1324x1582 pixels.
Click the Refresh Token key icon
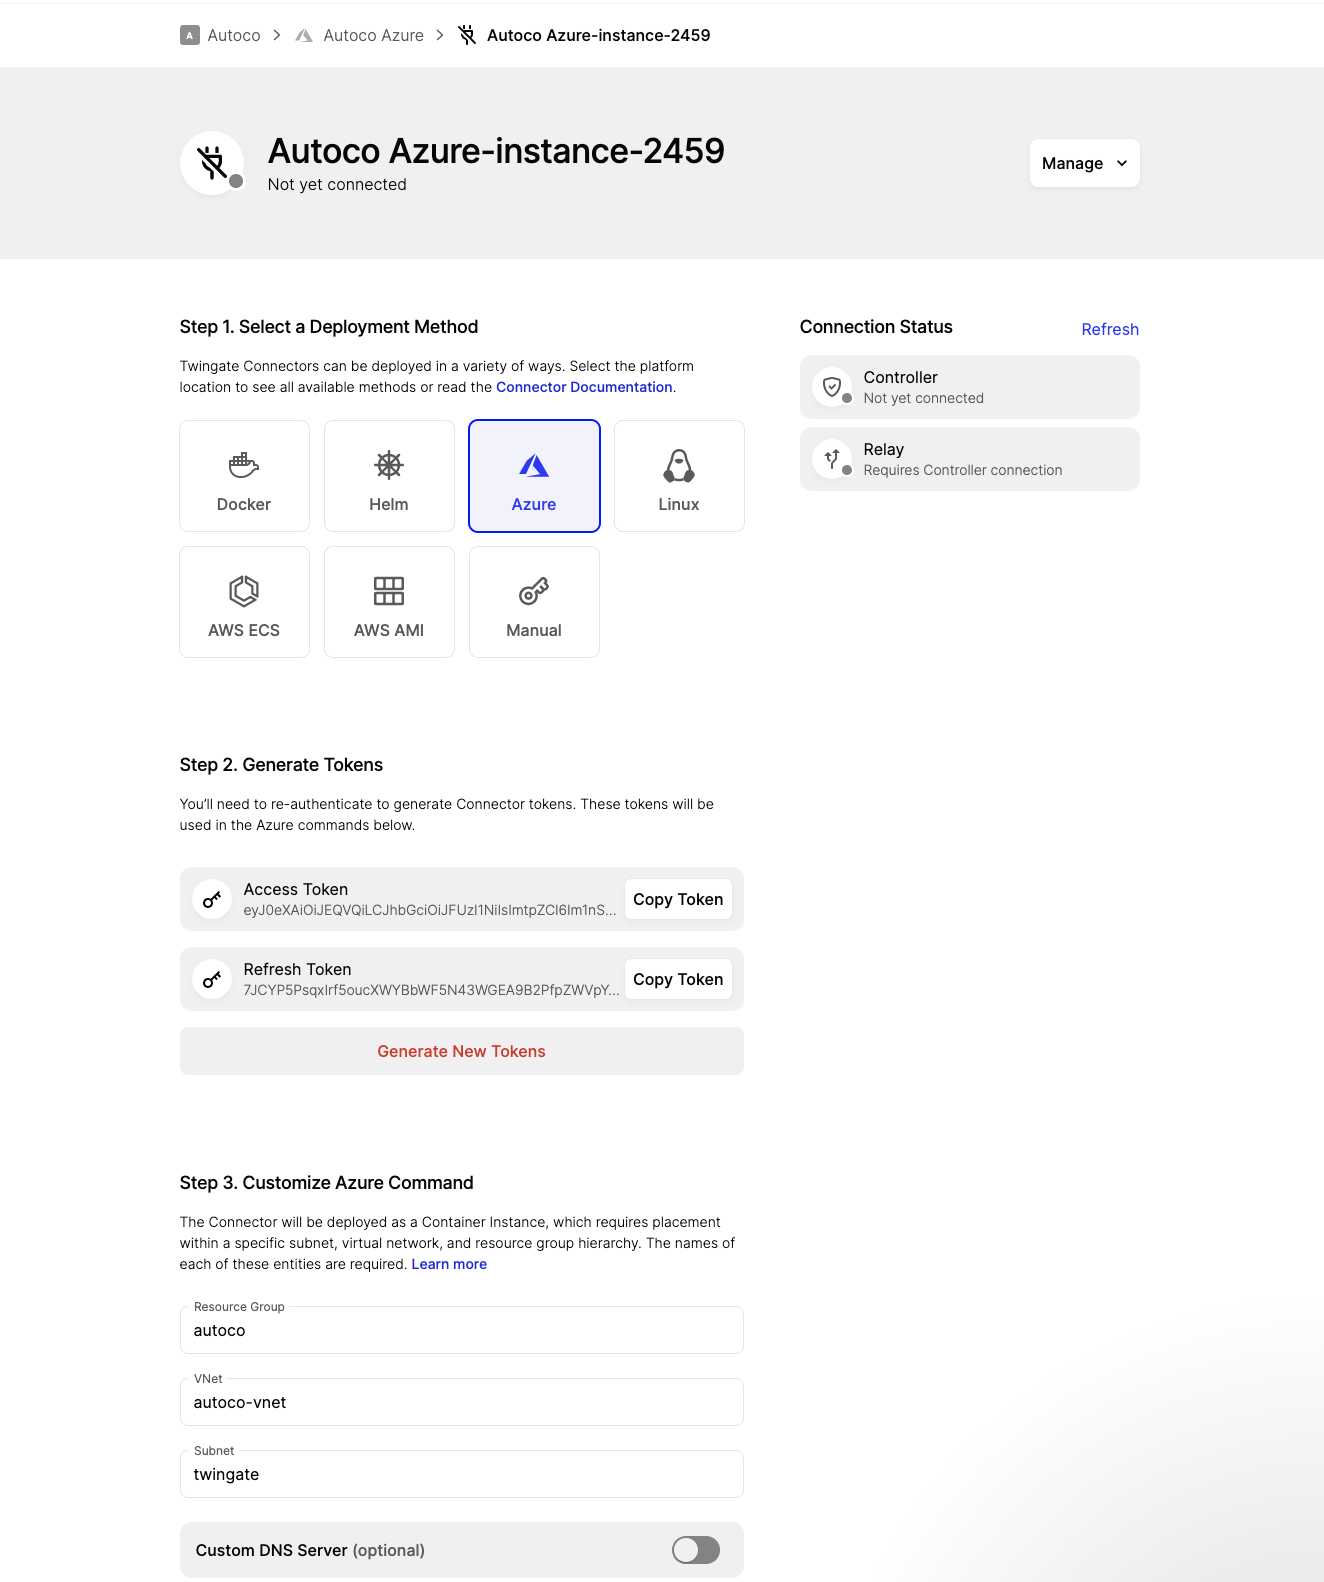coord(212,979)
